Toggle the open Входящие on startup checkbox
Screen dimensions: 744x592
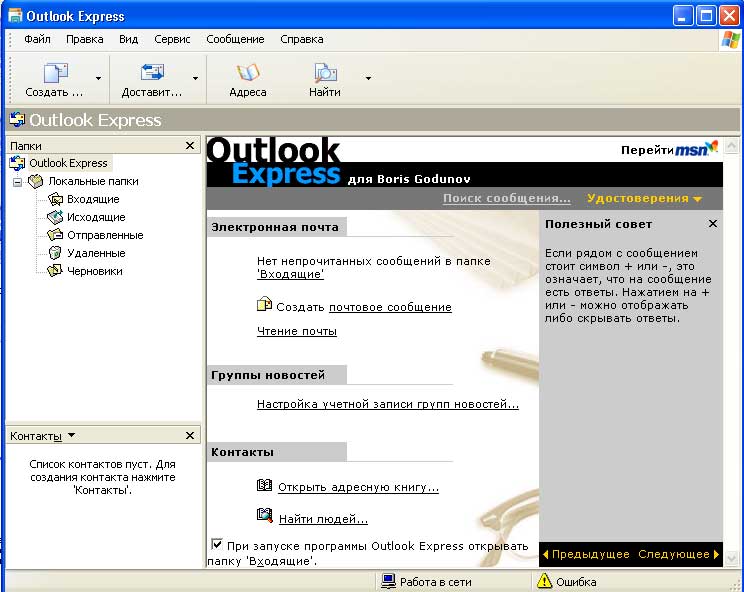(217, 544)
